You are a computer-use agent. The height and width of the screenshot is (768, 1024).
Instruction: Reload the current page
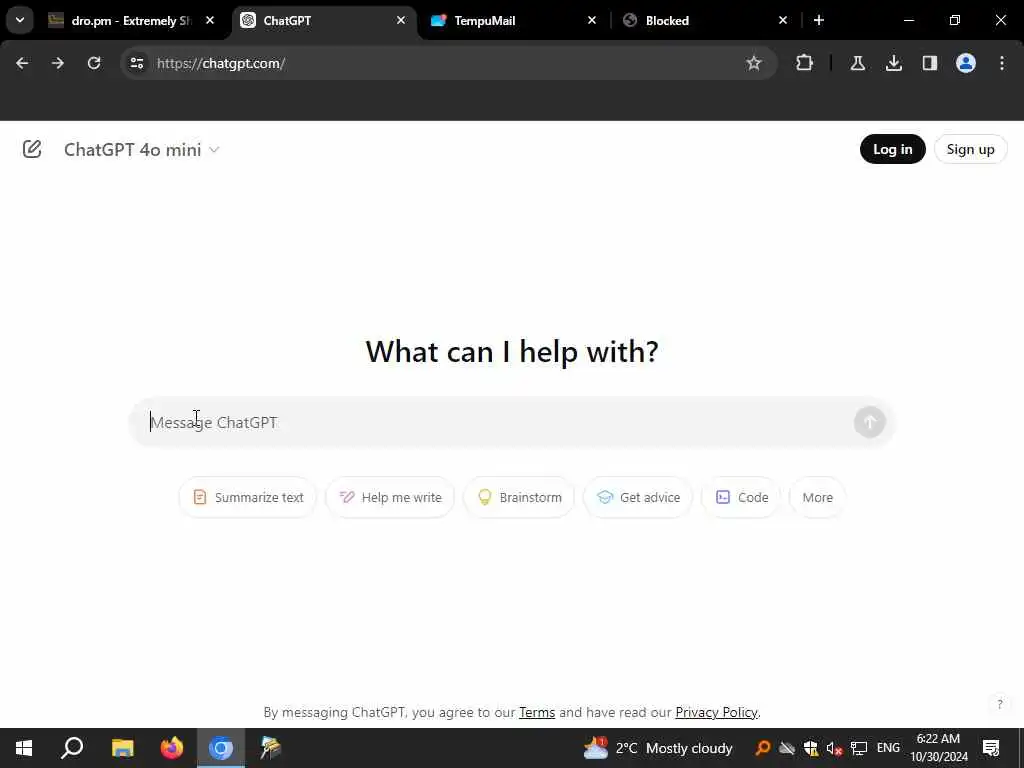(94, 63)
